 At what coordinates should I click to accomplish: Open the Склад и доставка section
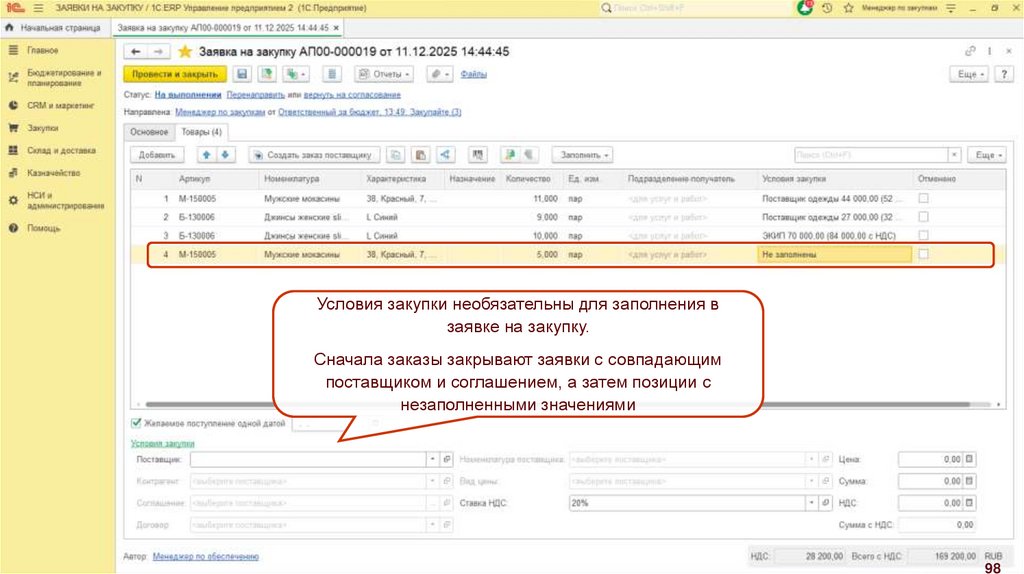point(61,151)
